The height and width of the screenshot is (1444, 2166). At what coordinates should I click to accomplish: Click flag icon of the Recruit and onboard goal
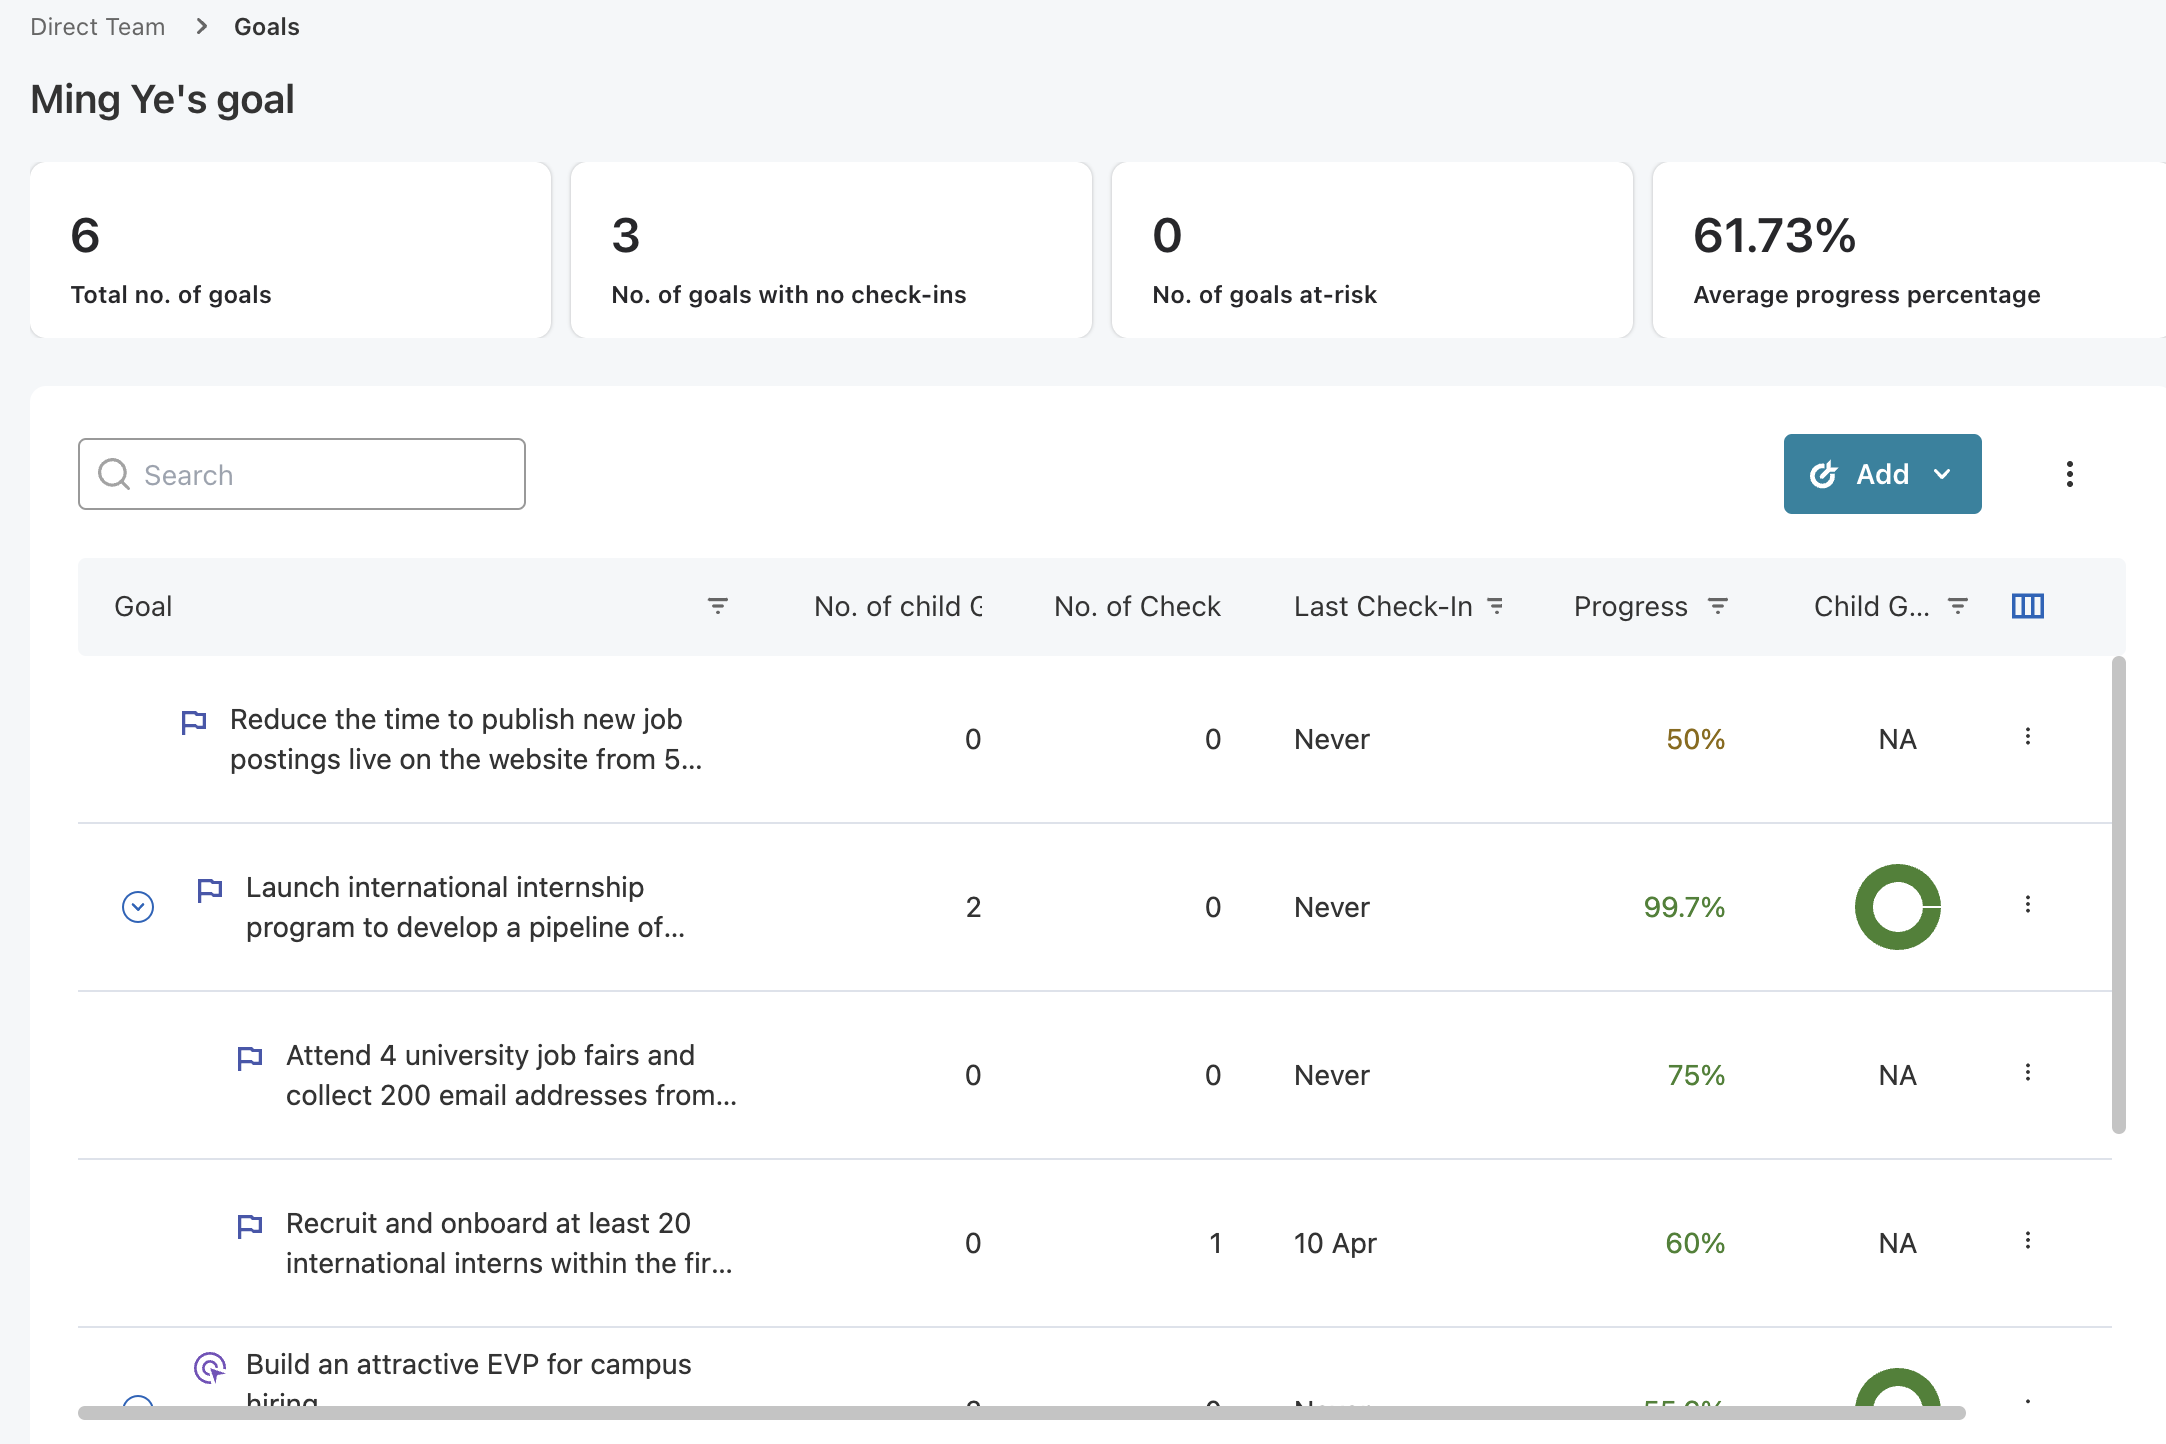250,1225
